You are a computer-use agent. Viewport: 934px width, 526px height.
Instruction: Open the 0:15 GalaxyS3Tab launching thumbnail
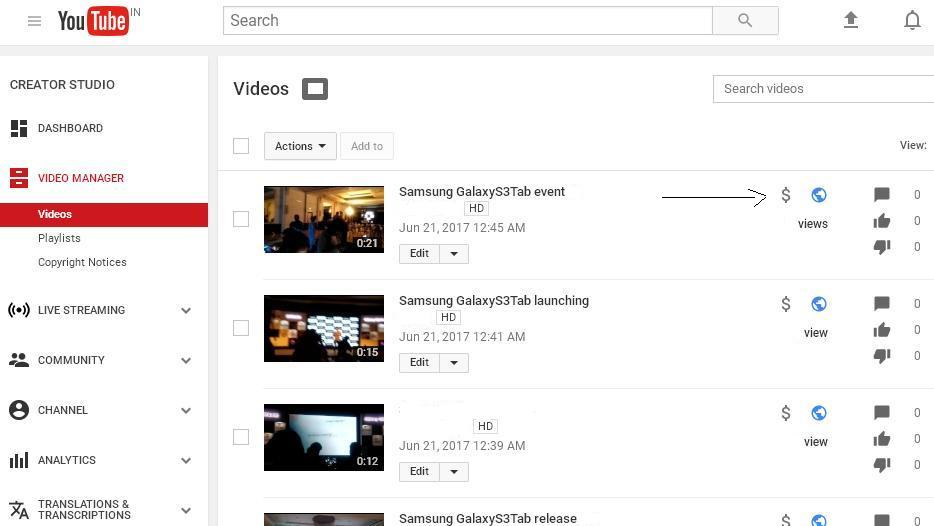(x=324, y=328)
